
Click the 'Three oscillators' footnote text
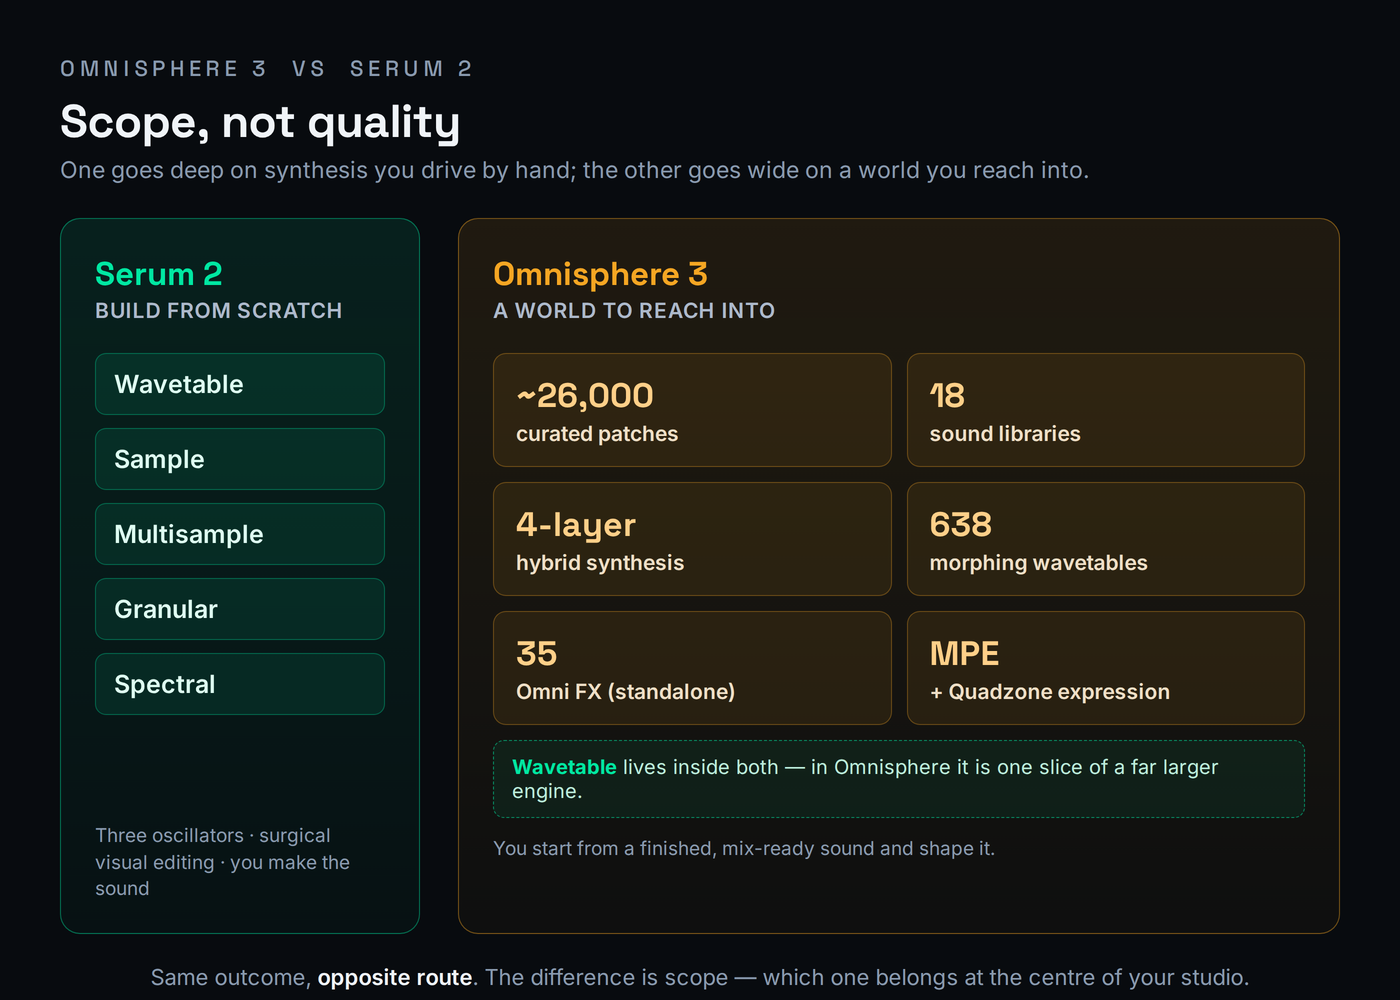click(x=223, y=862)
